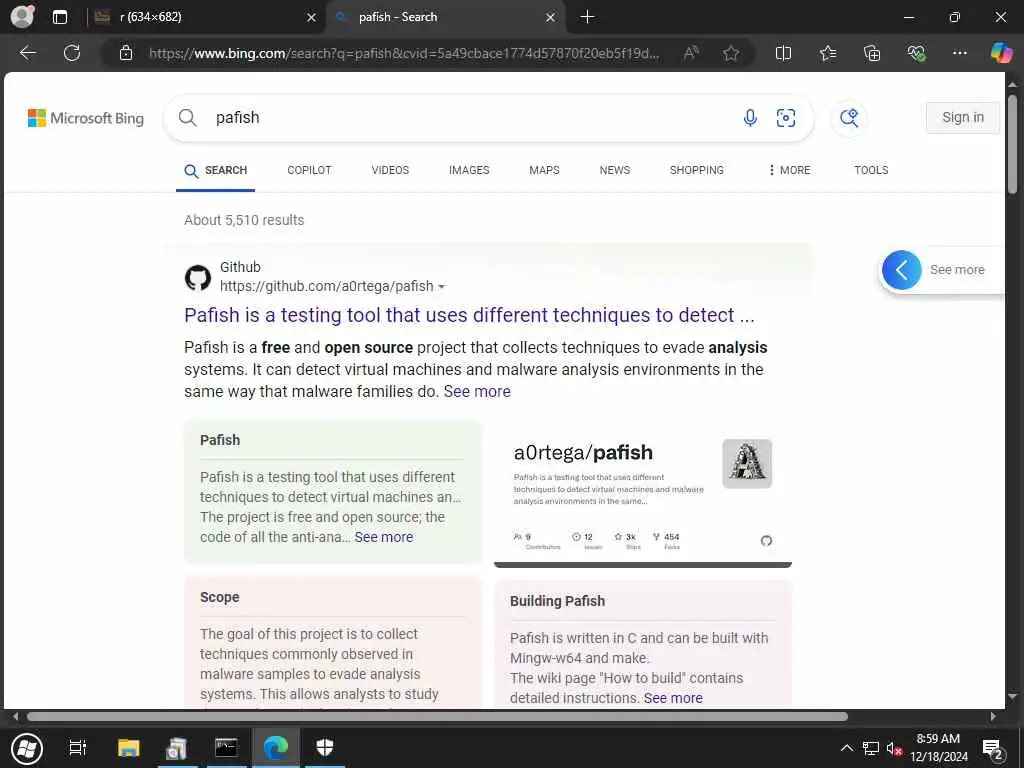This screenshot has height=768, width=1024.
Task: Activate Read aloud icon in address bar
Action: (x=691, y=53)
